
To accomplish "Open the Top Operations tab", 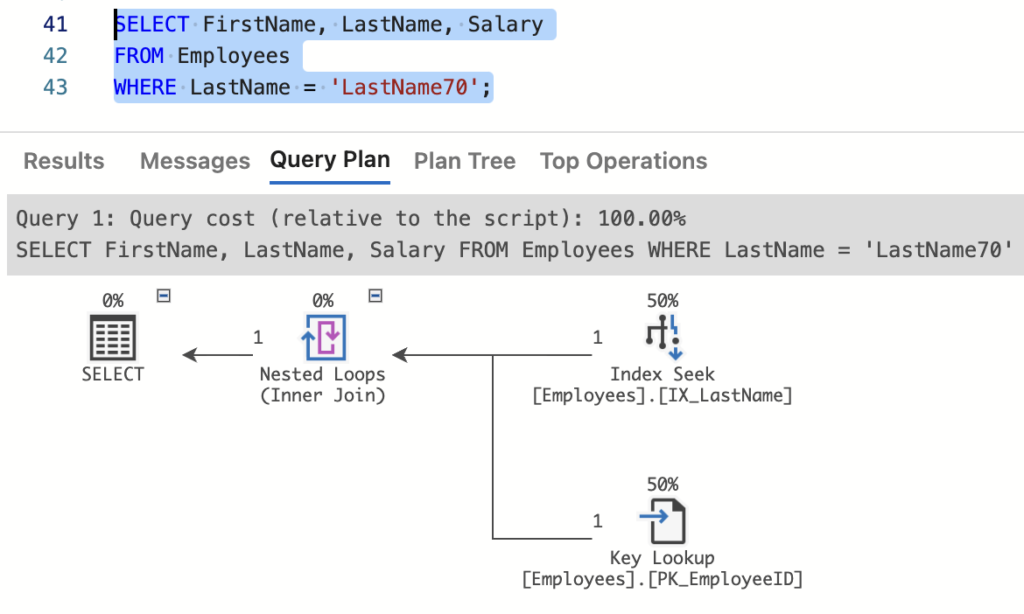I will click(x=623, y=161).
